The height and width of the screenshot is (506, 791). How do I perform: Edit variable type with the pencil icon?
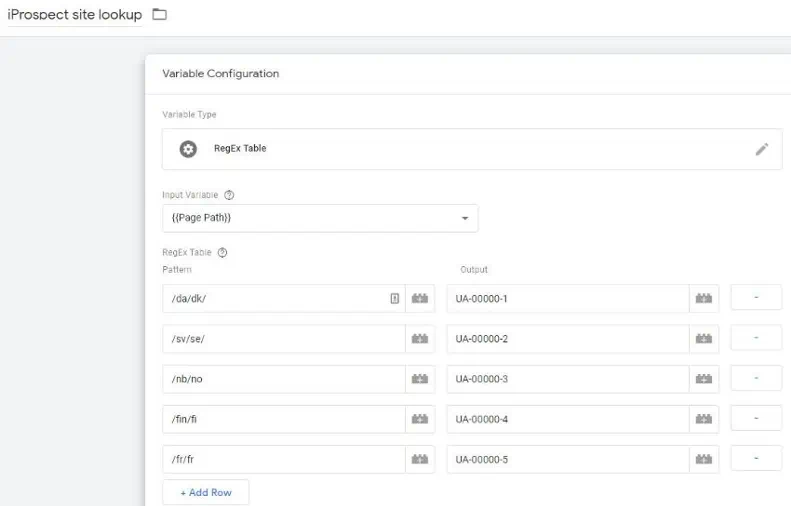coord(762,149)
